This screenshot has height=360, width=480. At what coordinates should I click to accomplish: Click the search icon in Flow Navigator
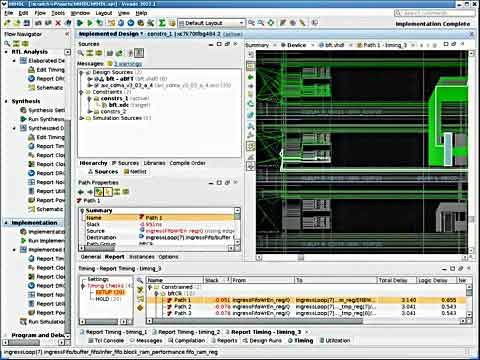(x=7, y=44)
